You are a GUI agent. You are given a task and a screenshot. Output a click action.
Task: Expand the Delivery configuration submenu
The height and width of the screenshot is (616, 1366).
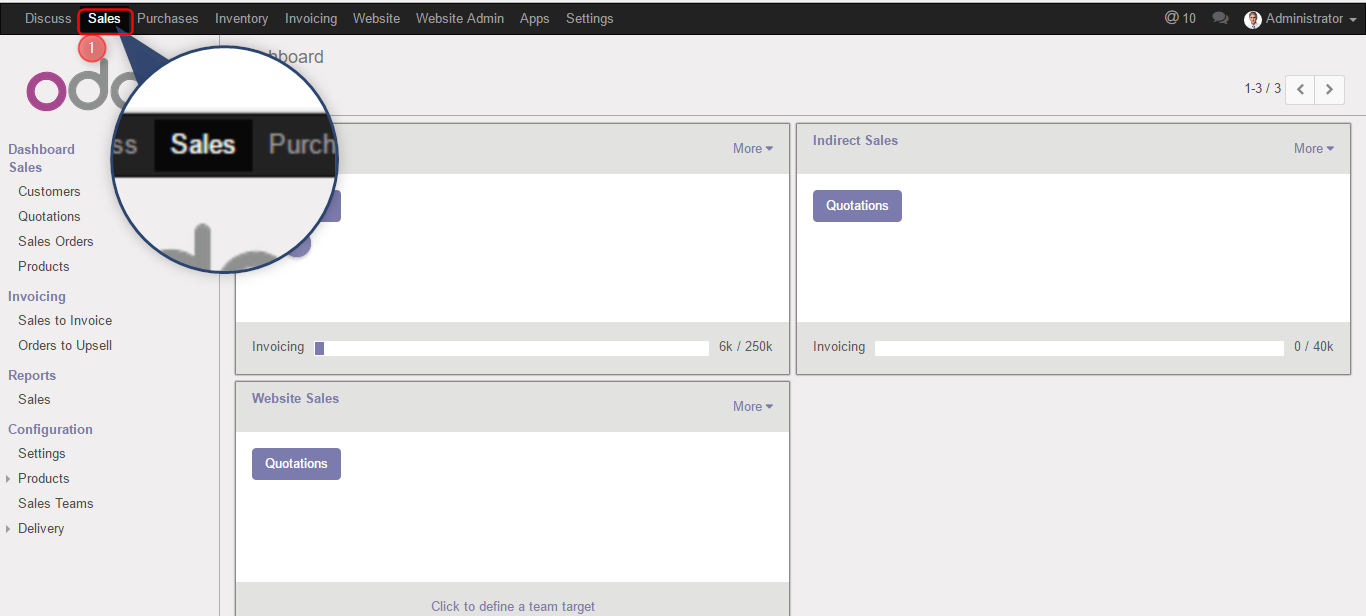[9, 529]
